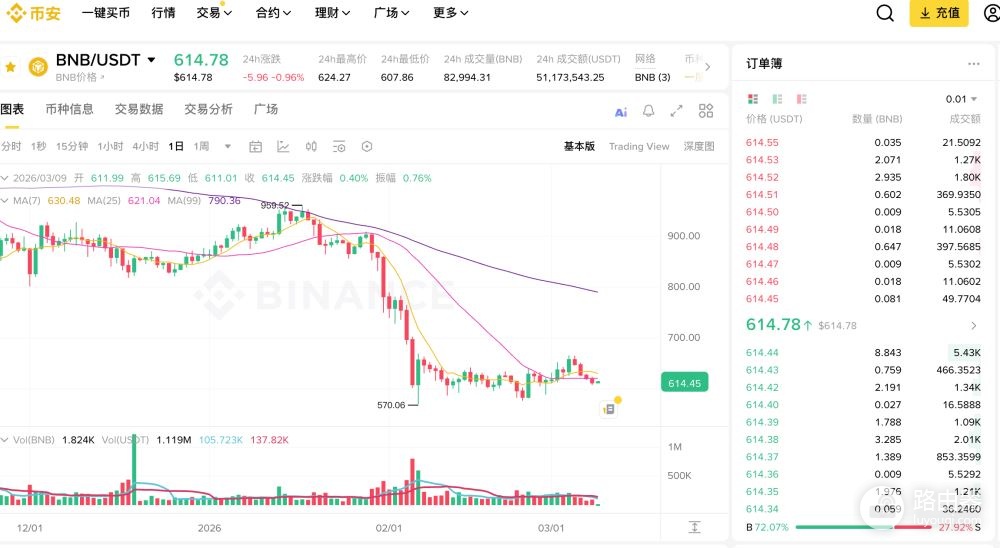Show sell orders only view
The image size is (1000, 548).
coord(802,99)
